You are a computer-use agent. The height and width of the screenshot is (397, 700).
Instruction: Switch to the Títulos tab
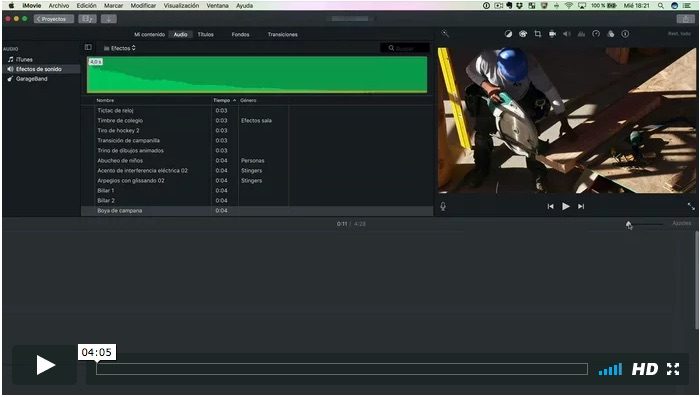205,34
